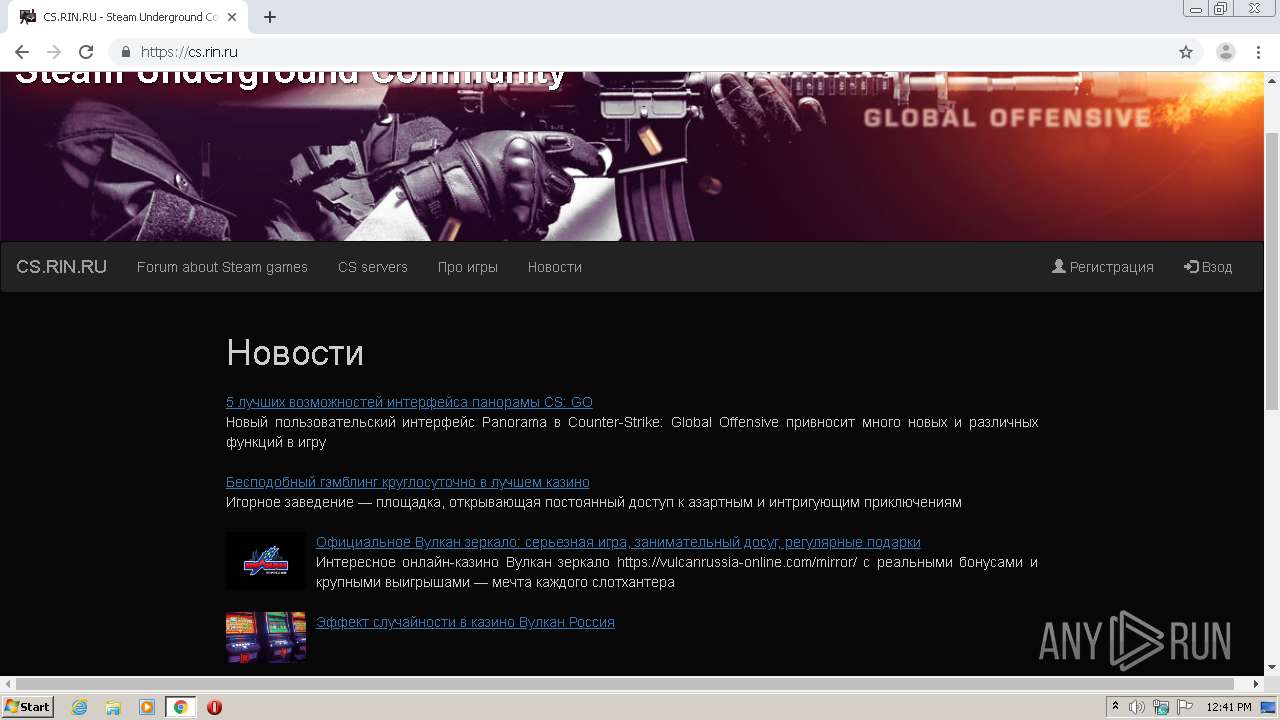This screenshot has height=720, width=1280.
Task: Open the file explorer taskbar icon
Action: 113,707
